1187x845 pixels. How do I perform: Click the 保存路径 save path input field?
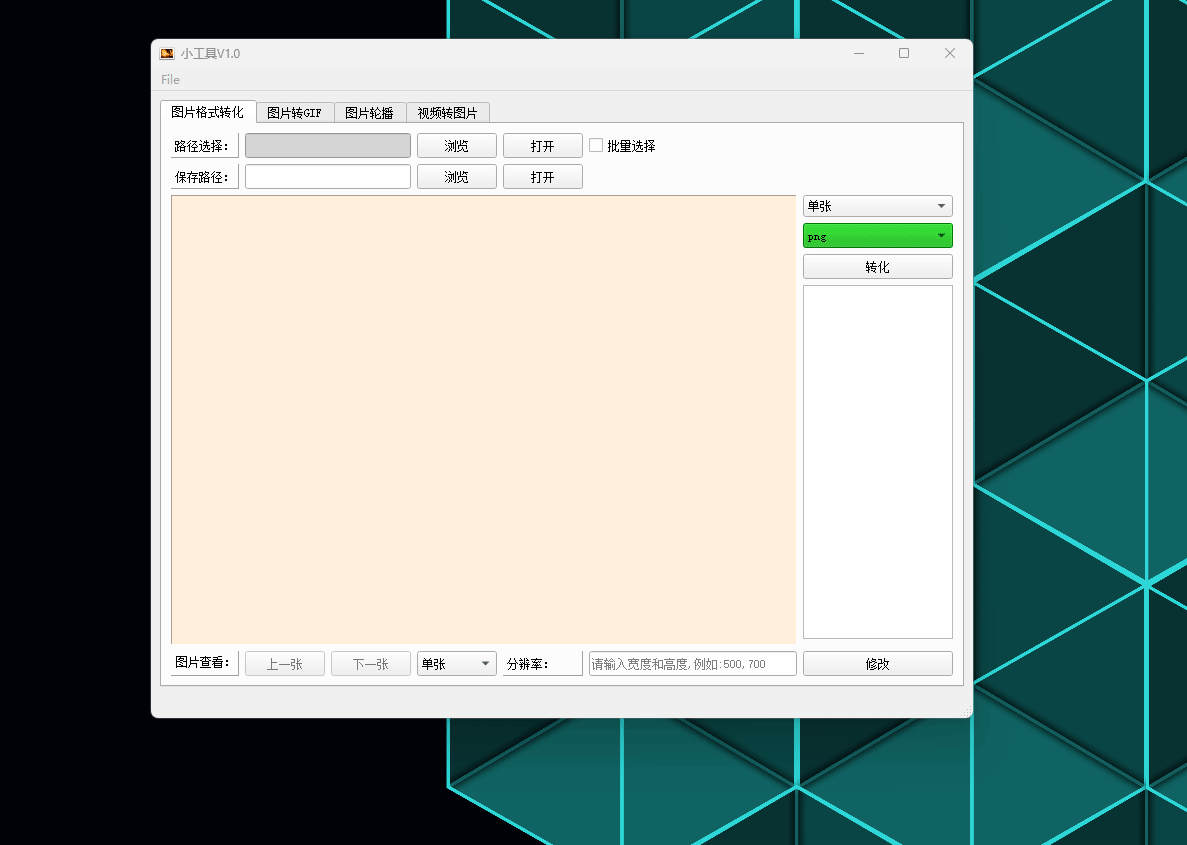click(327, 176)
